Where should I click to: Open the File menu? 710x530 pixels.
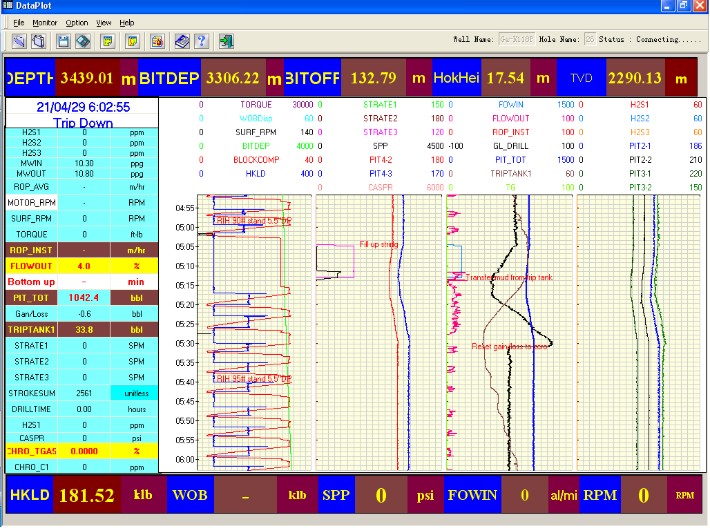click(x=18, y=21)
